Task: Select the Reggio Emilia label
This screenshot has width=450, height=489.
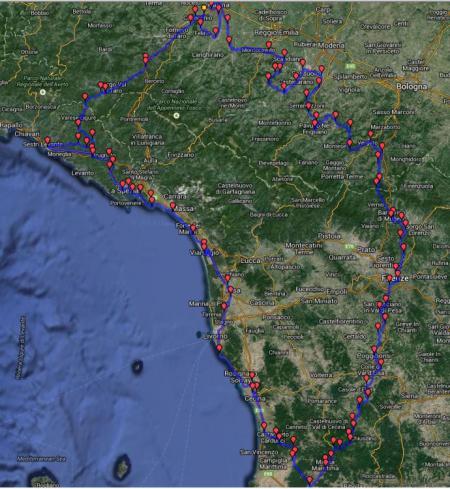Action: click(276, 33)
